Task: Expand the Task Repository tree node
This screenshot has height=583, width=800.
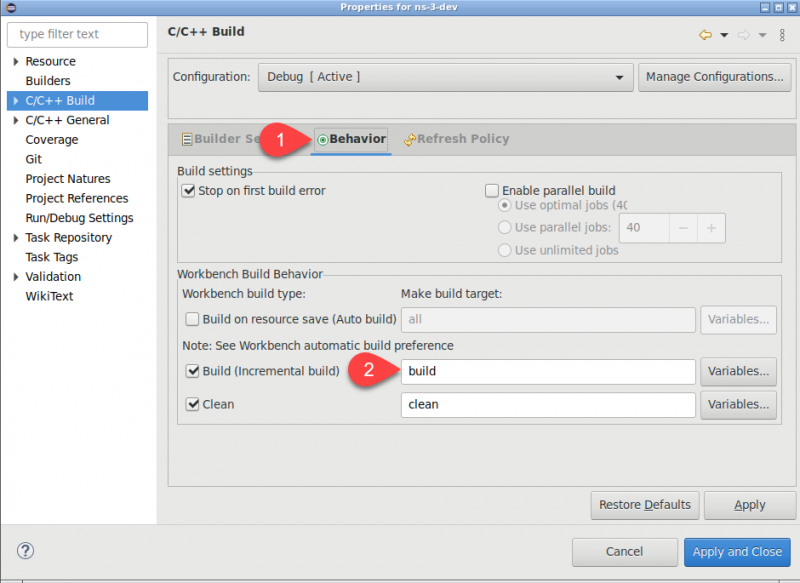Action: point(16,238)
